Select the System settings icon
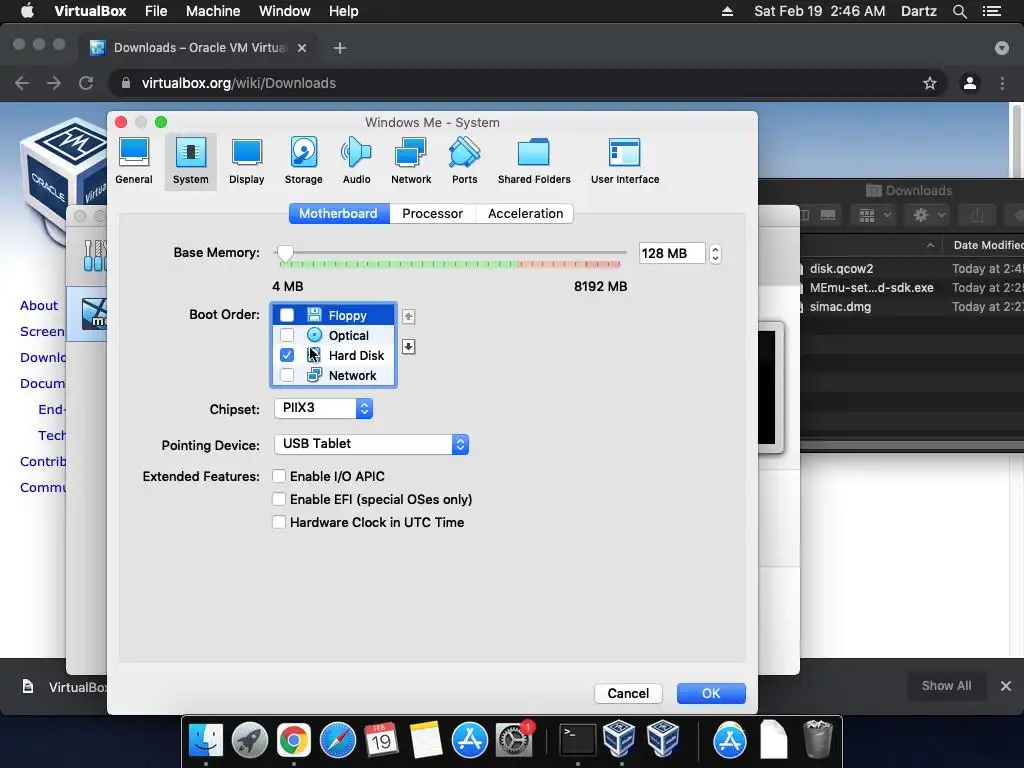The height and width of the screenshot is (768, 1024). [x=190, y=161]
